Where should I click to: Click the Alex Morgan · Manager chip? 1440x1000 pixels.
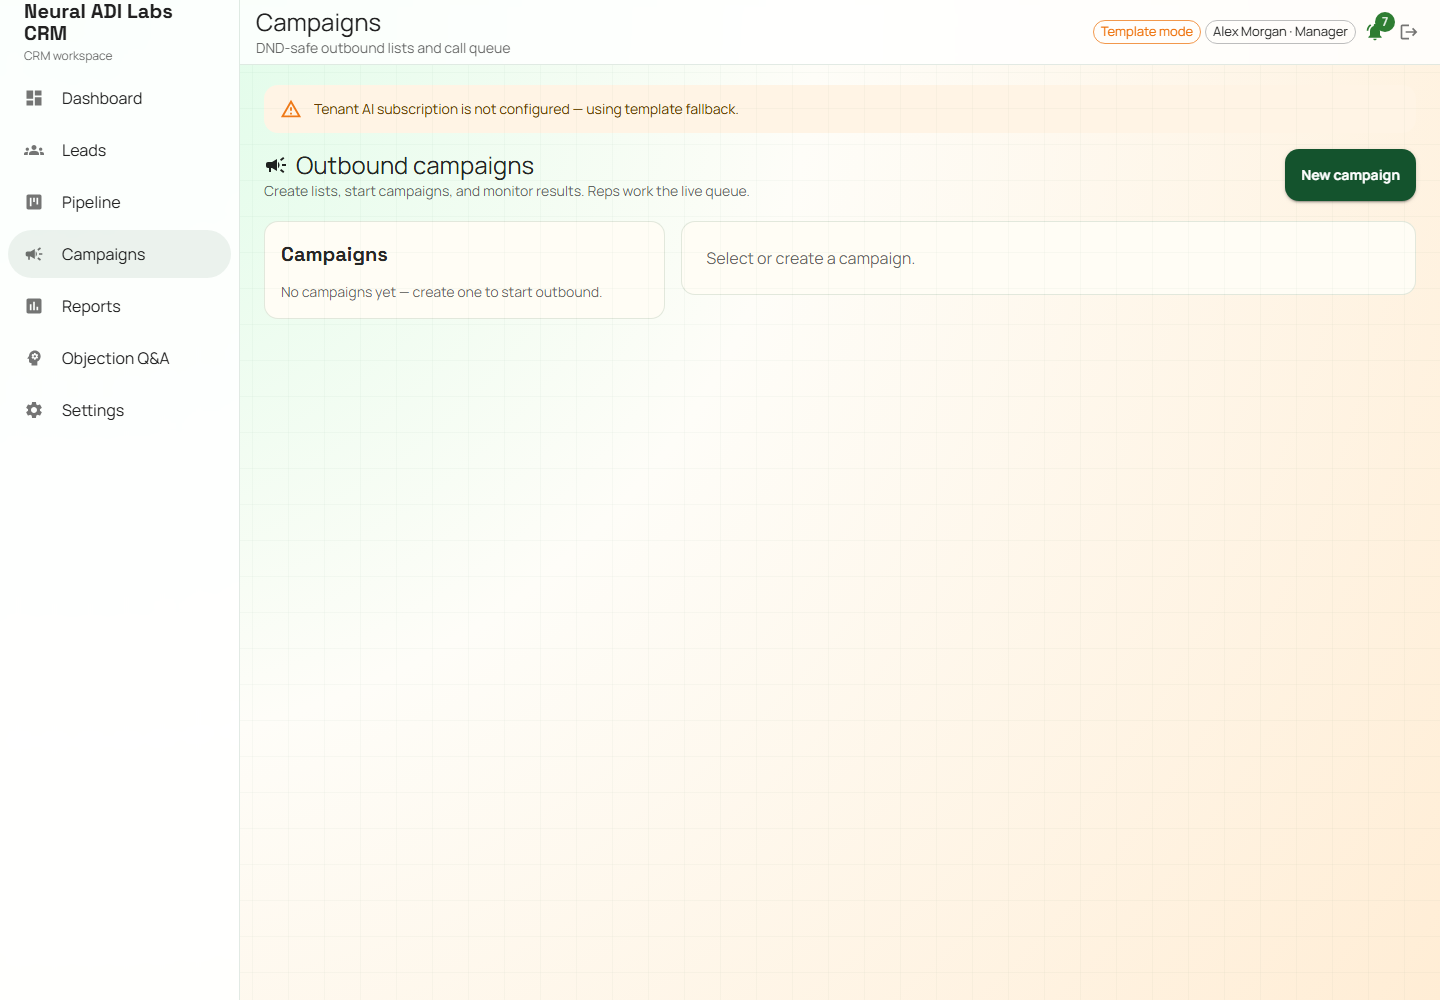pos(1280,32)
